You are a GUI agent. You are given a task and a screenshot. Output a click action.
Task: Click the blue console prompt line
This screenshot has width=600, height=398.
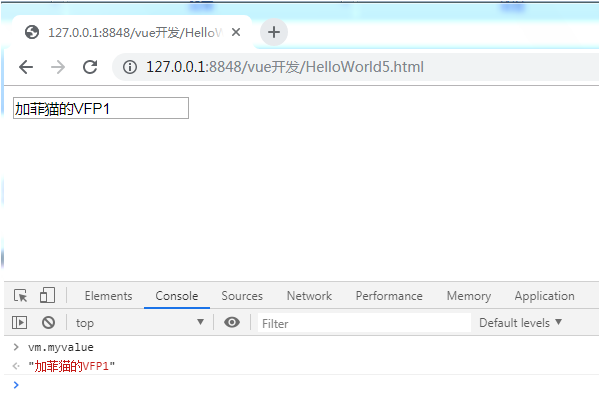coord(301,385)
